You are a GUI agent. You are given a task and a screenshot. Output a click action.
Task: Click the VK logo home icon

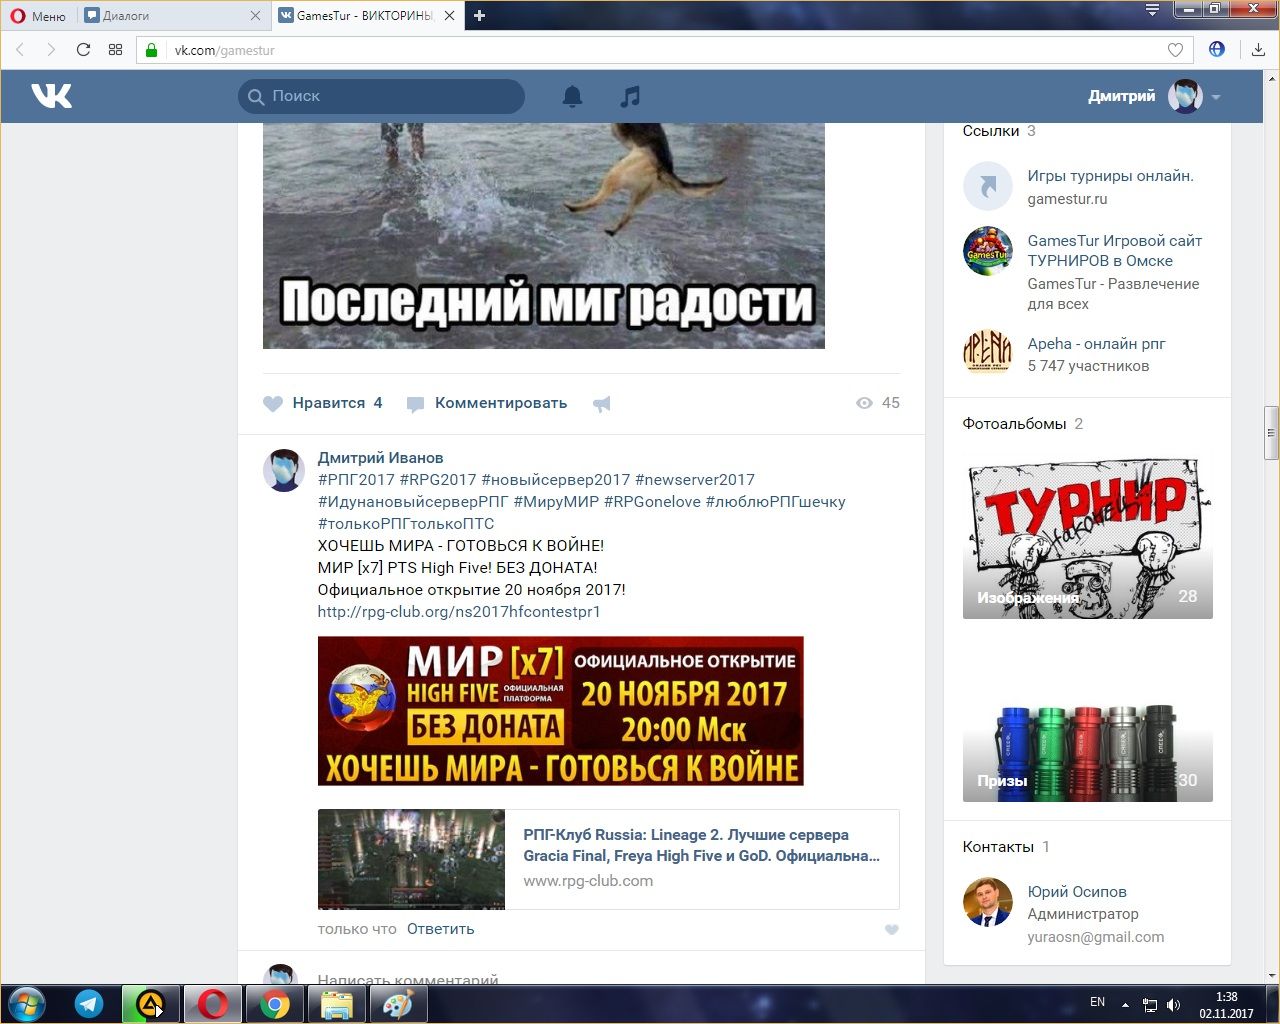tap(51, 96)
